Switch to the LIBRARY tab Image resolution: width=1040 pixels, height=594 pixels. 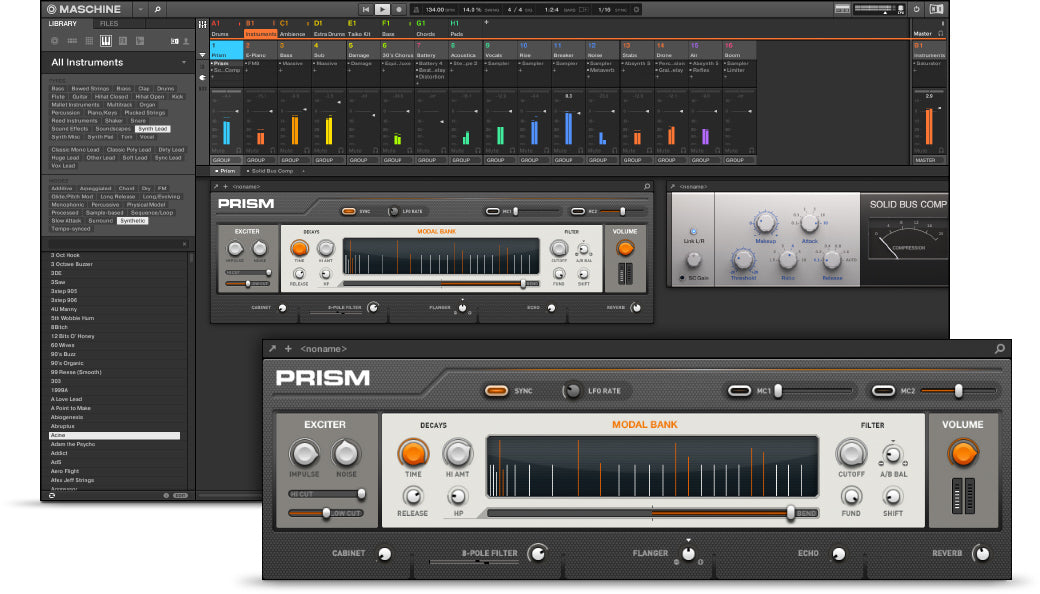62,24
